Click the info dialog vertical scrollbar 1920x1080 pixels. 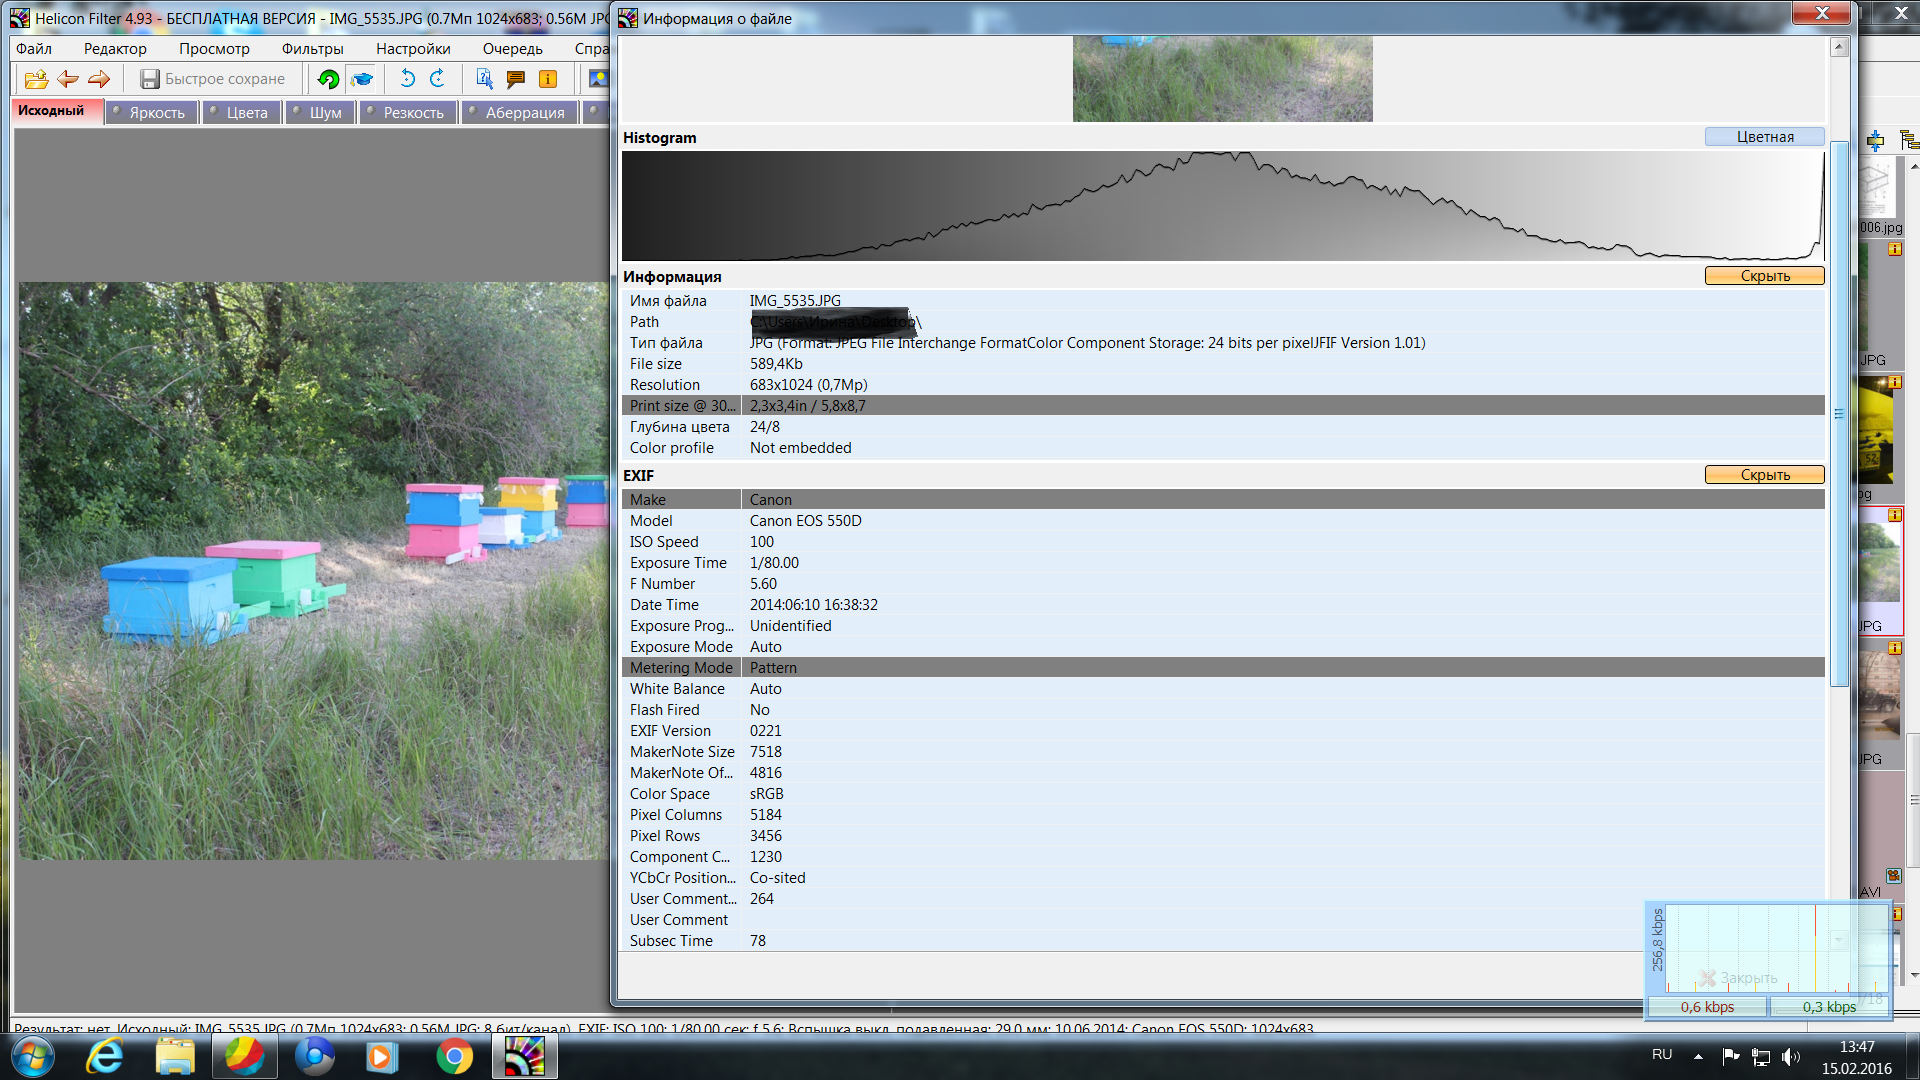(x=1838, y=414)
